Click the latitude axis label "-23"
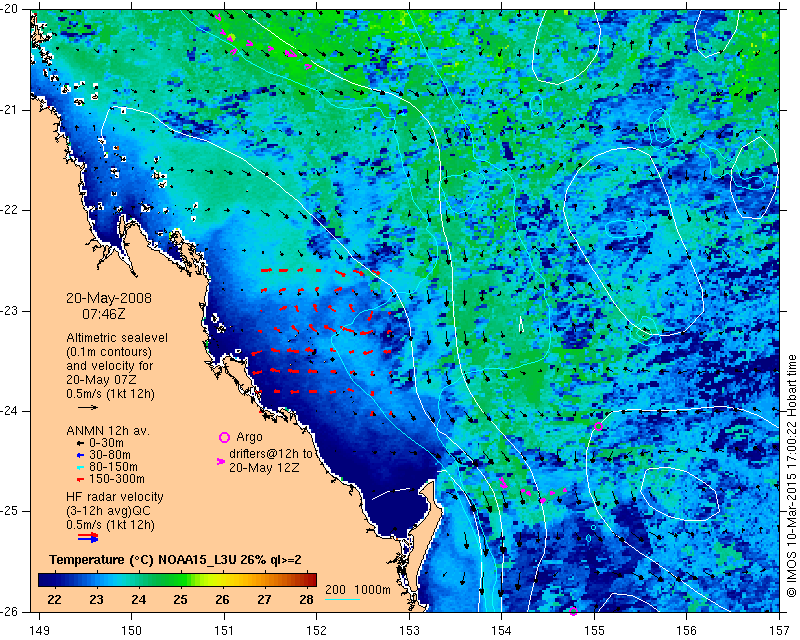Image resolution: width=800 pixels, height=640 pixels. (x=10, y=311)
